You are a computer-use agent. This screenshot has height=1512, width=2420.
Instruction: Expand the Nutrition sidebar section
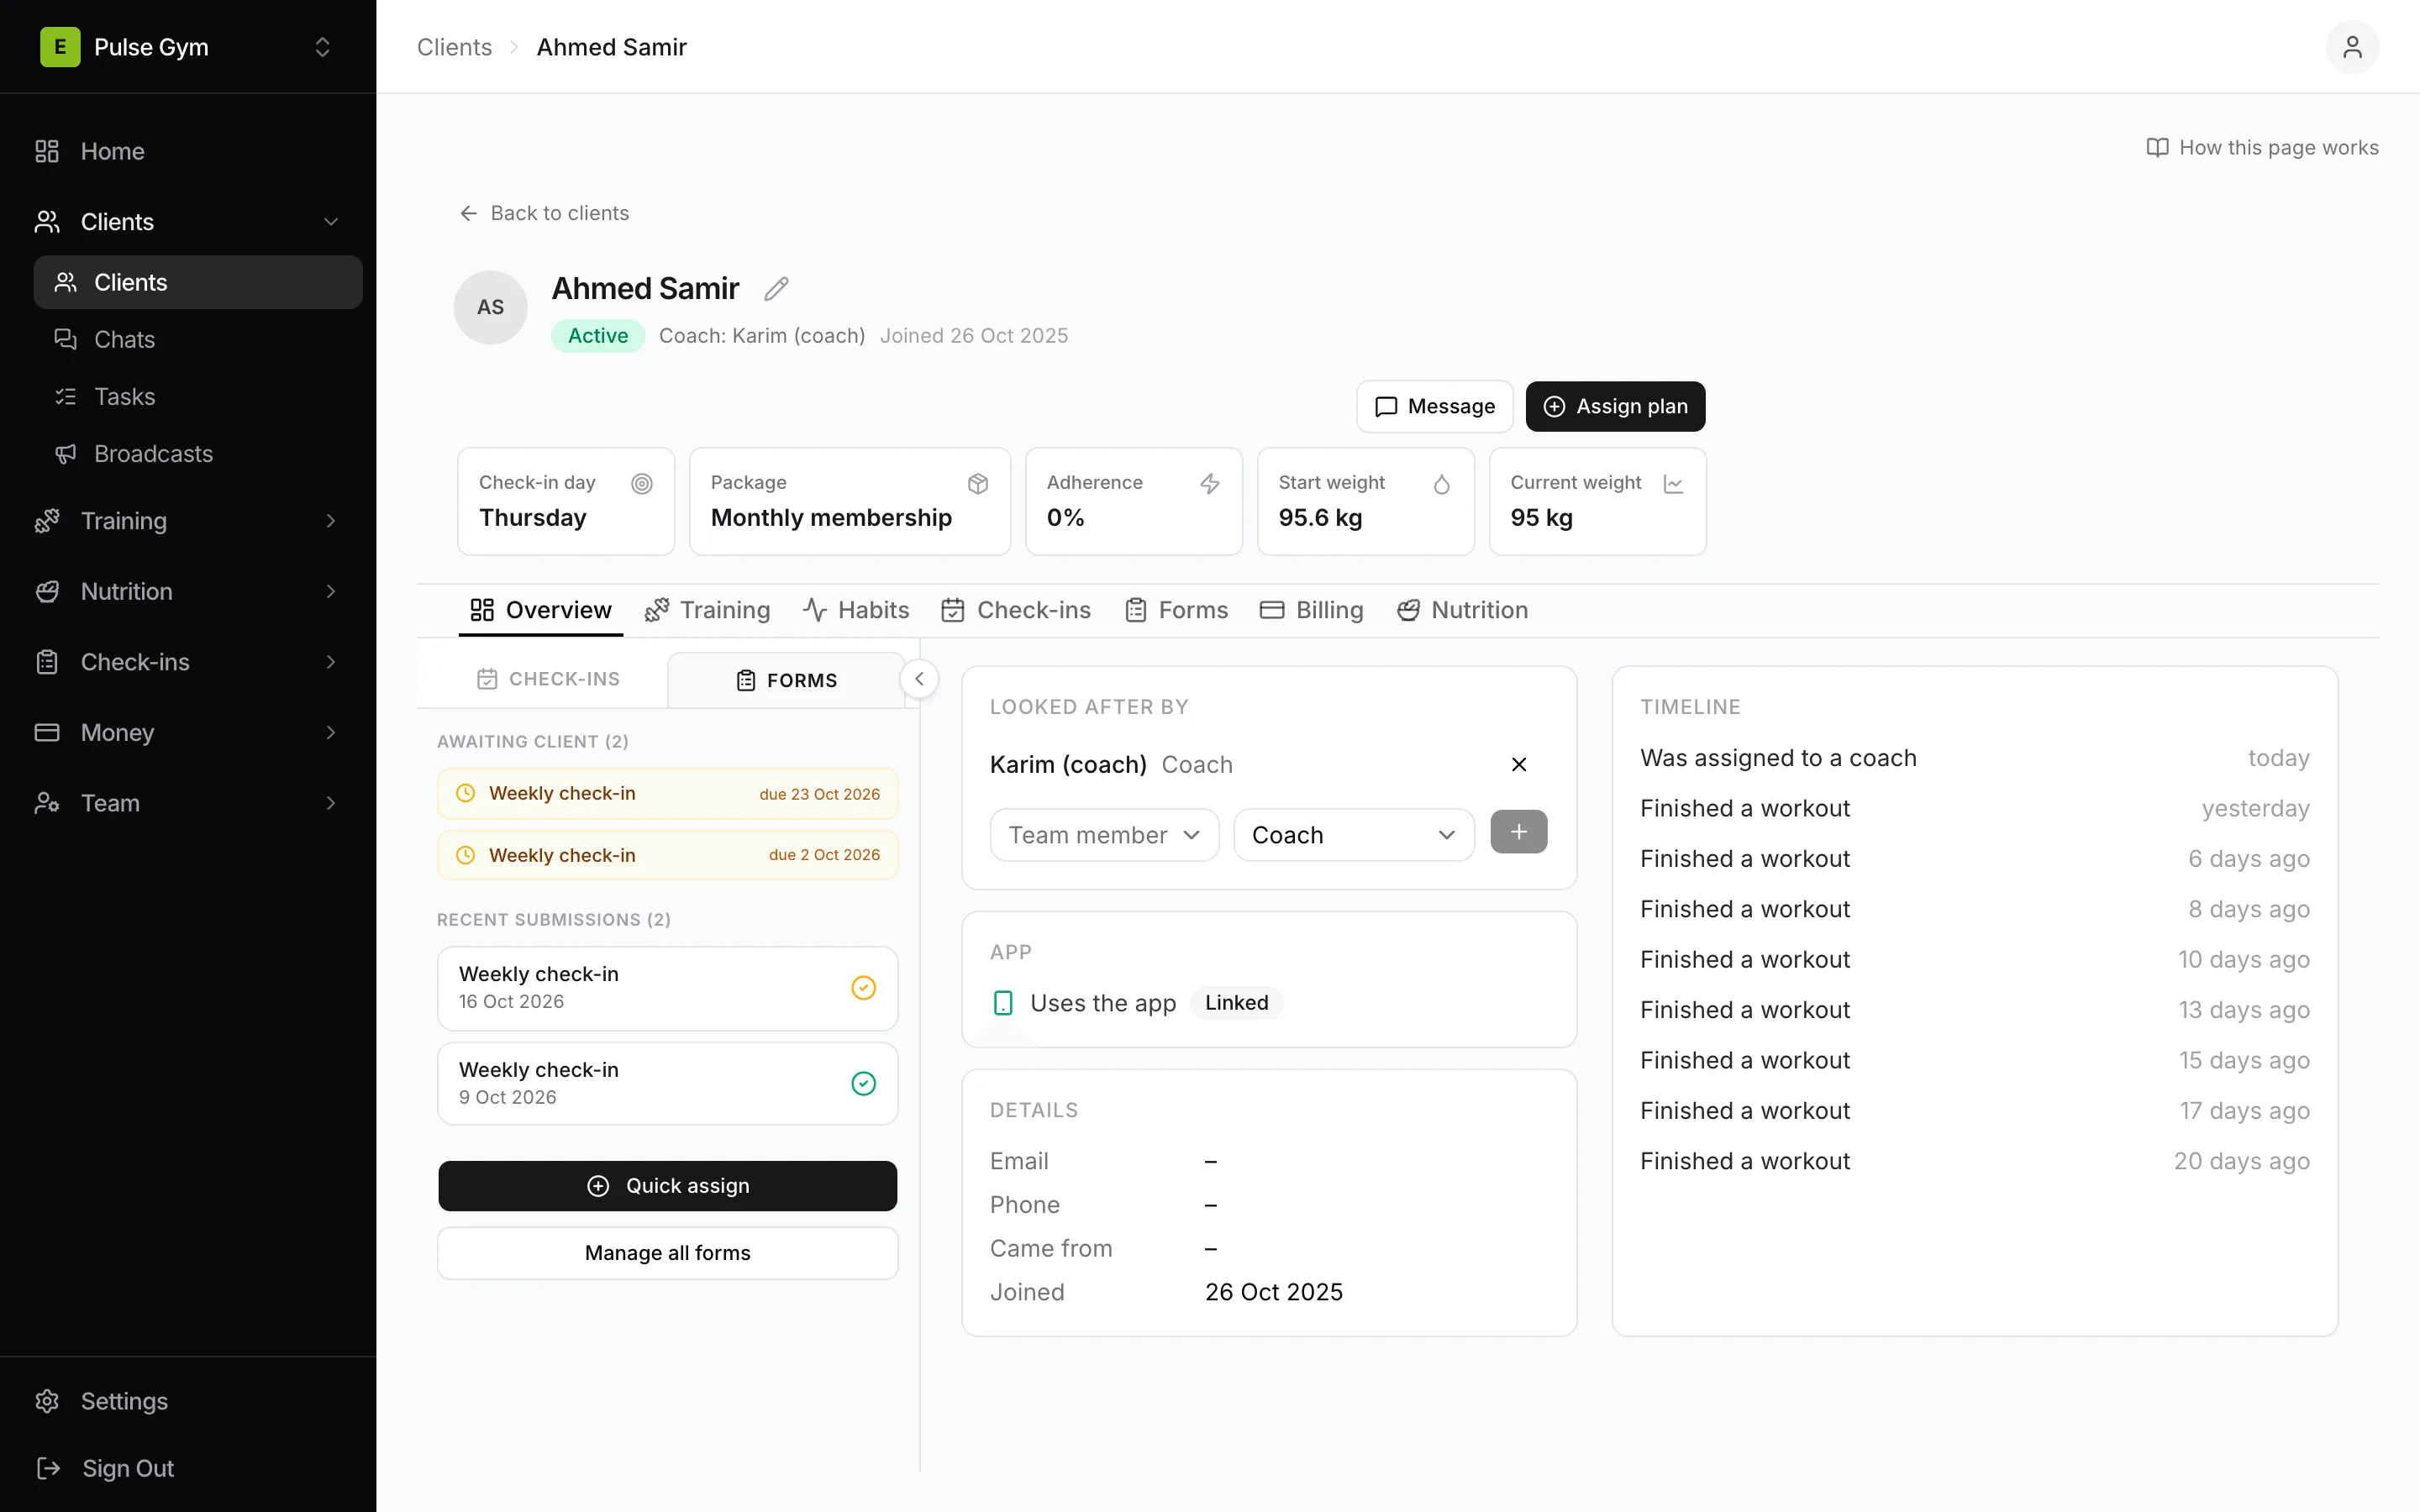(x=331, y=592)
